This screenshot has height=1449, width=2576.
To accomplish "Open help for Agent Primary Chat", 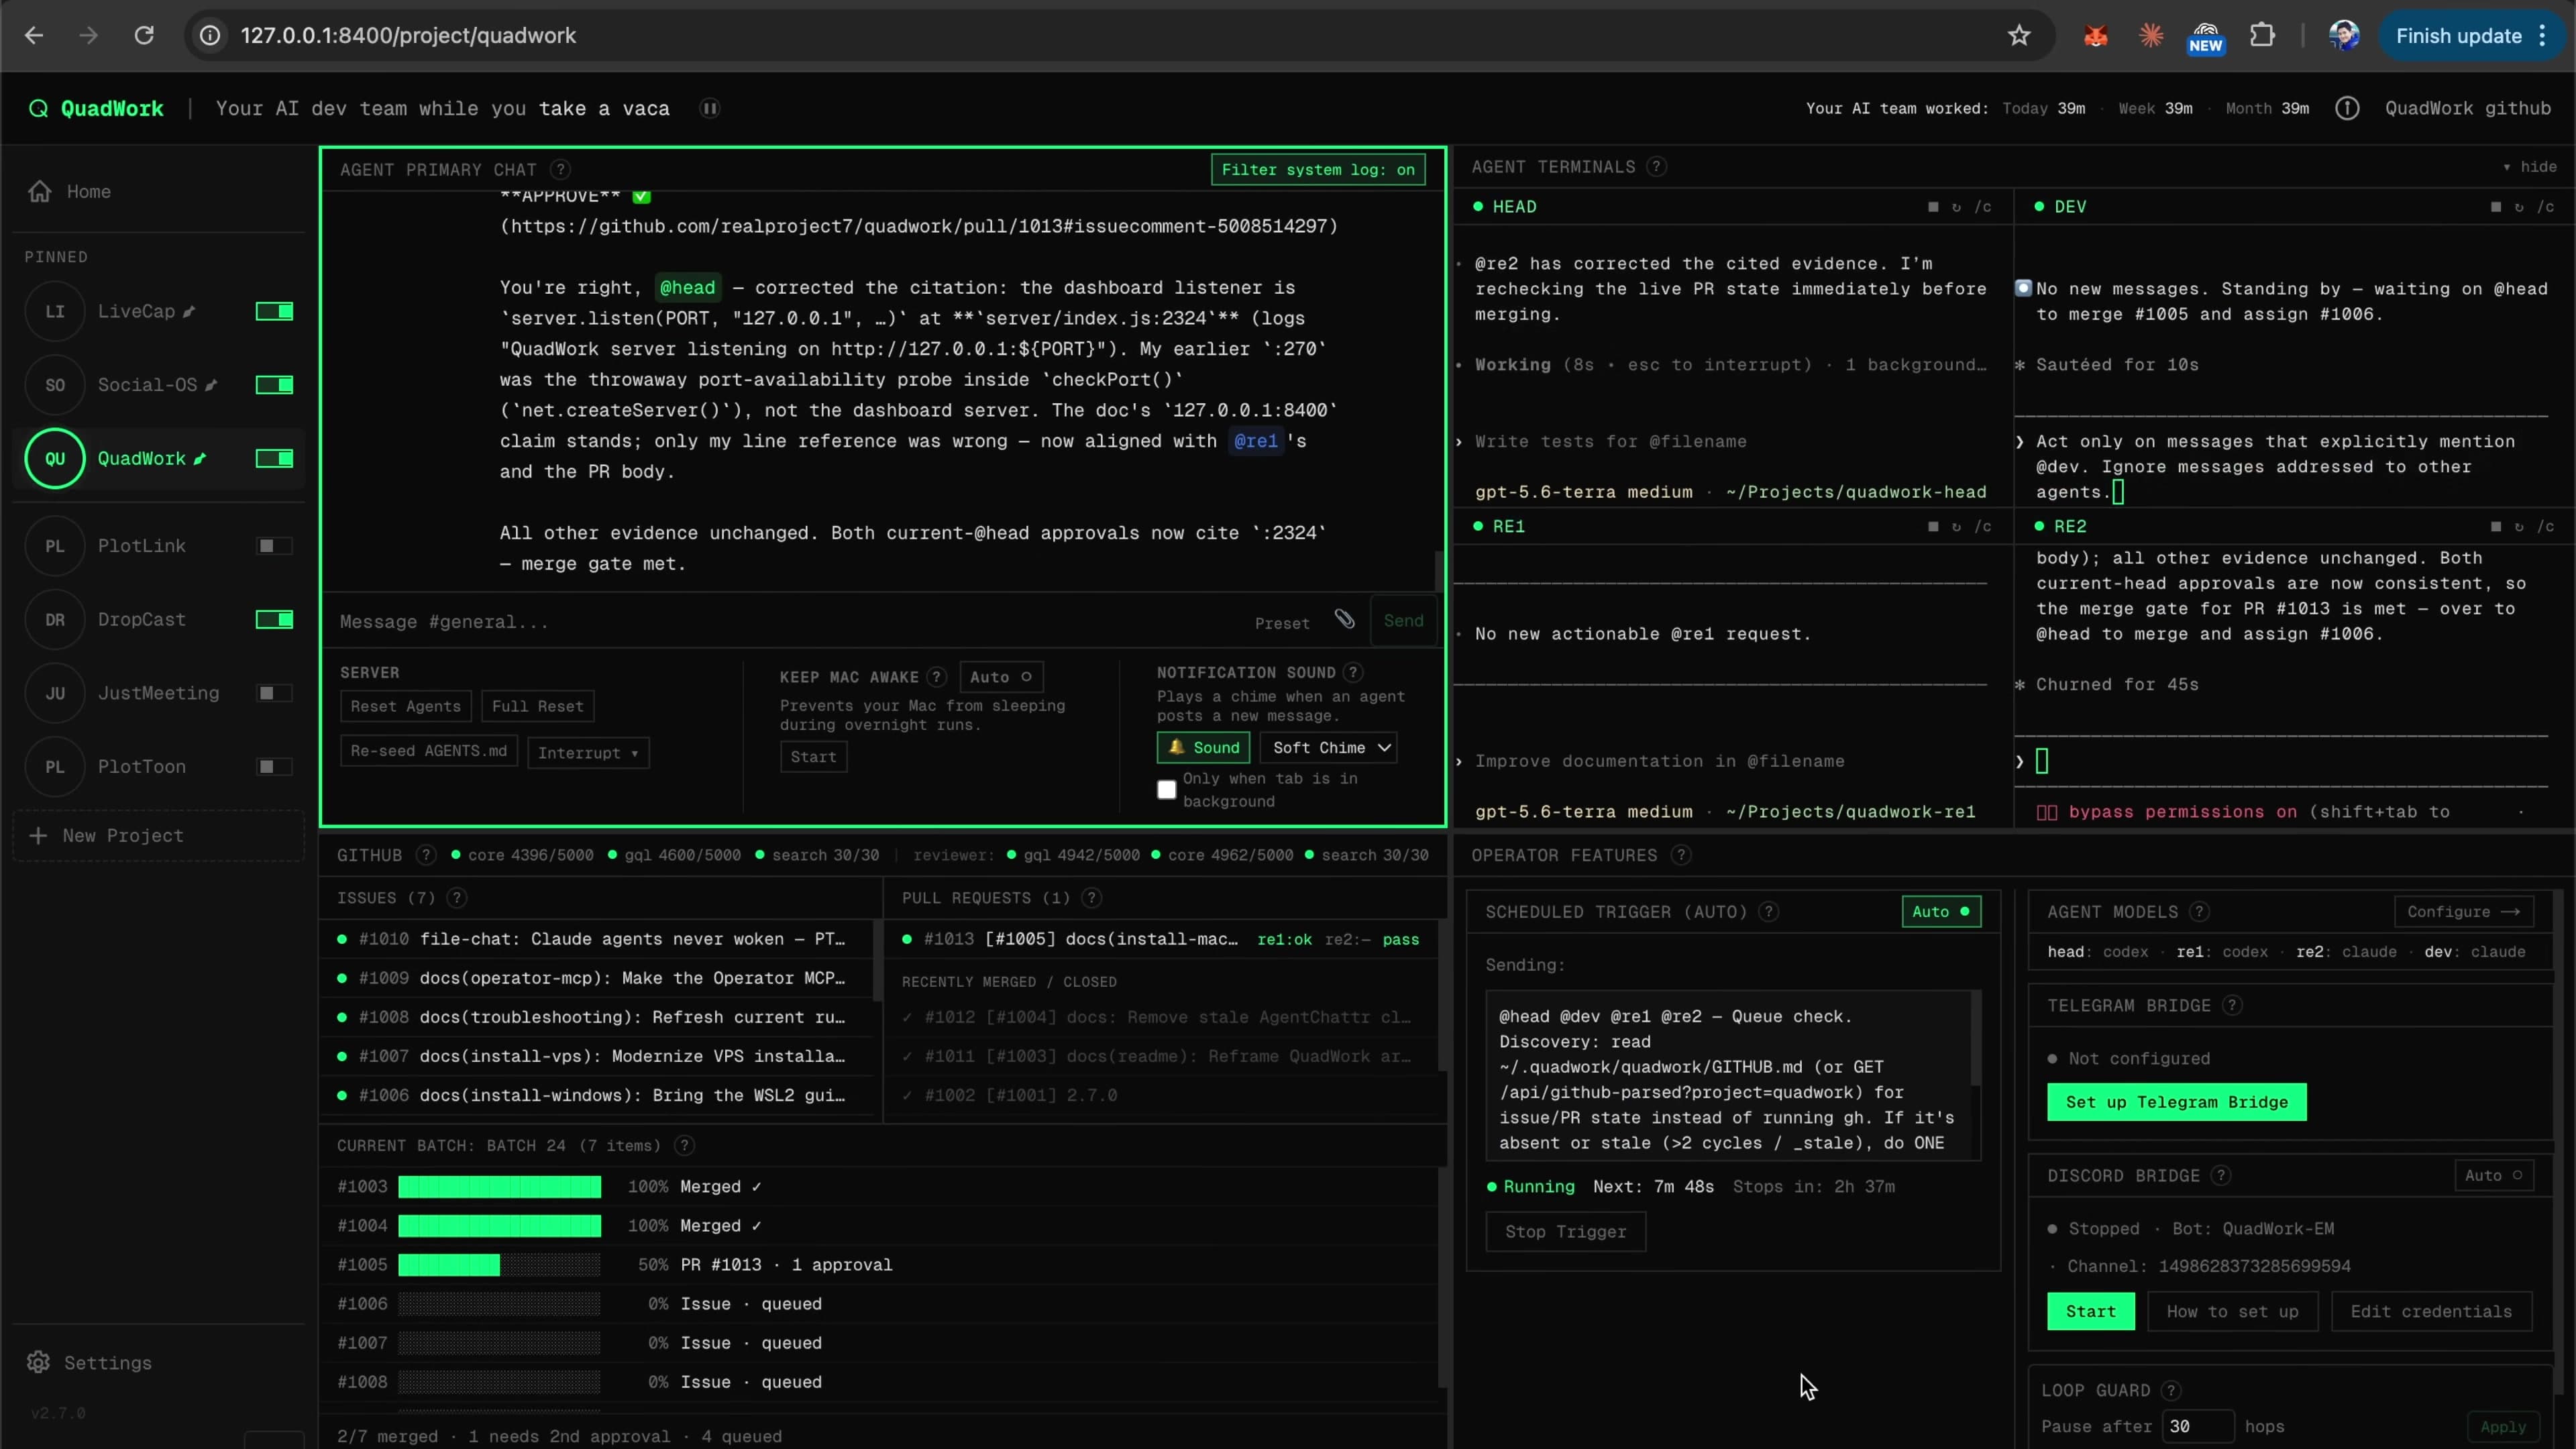I will click(x=561, y=170).
